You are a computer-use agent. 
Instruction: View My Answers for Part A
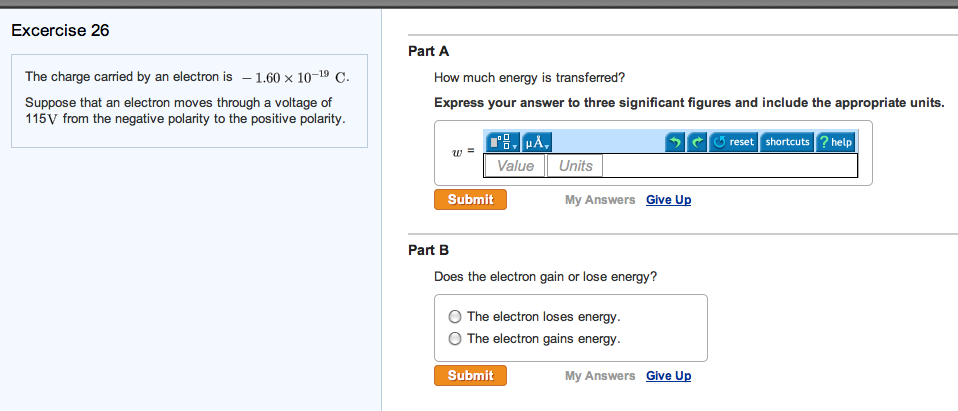pos(599,200)
